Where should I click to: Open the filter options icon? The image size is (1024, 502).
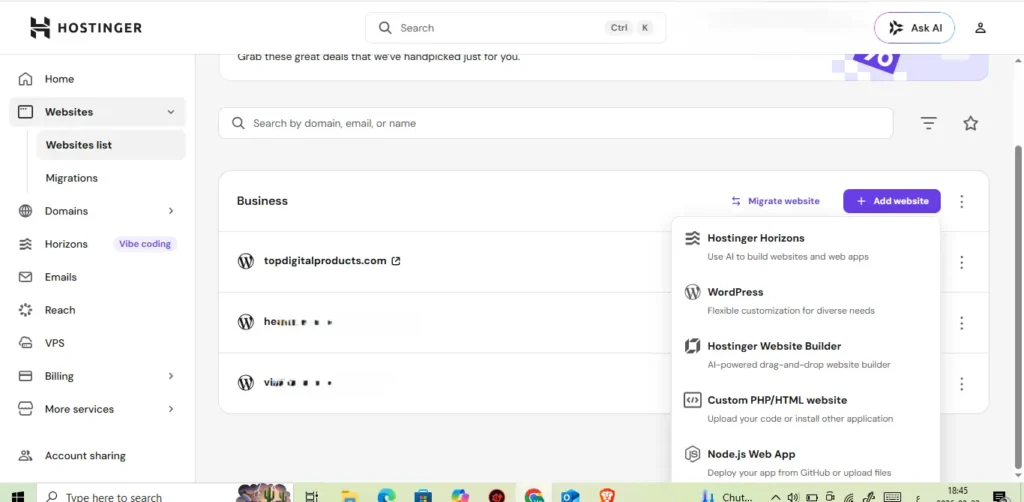click(928, 123)
